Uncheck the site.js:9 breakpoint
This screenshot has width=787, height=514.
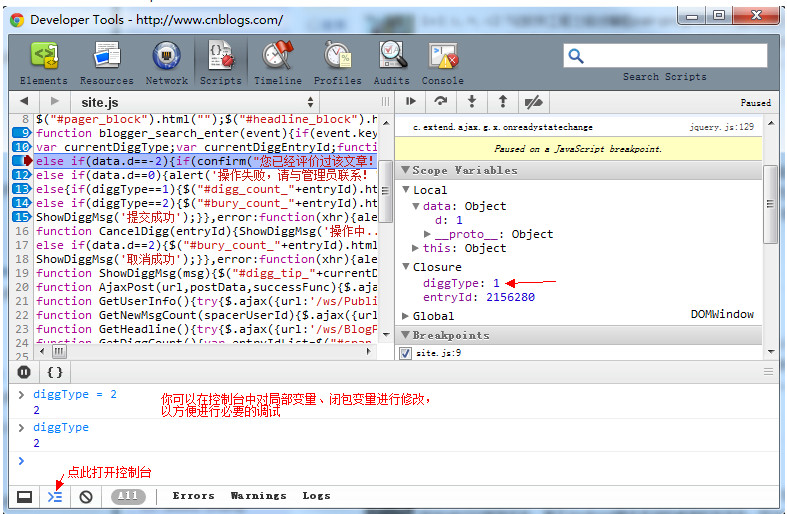406,353
